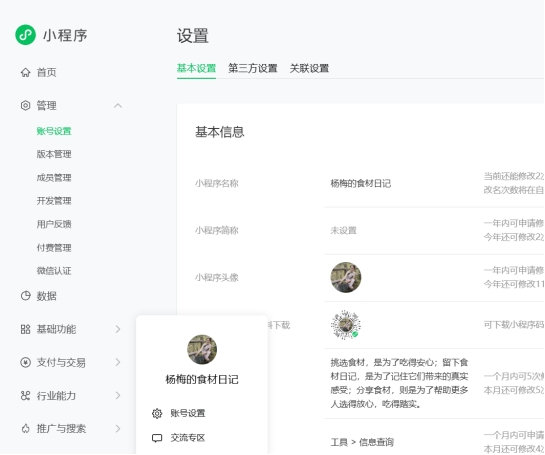This screenshot has height=455, width=545.
Task: Click the 推广与搜索 flame icon
Action: click(x=25, y=429)
